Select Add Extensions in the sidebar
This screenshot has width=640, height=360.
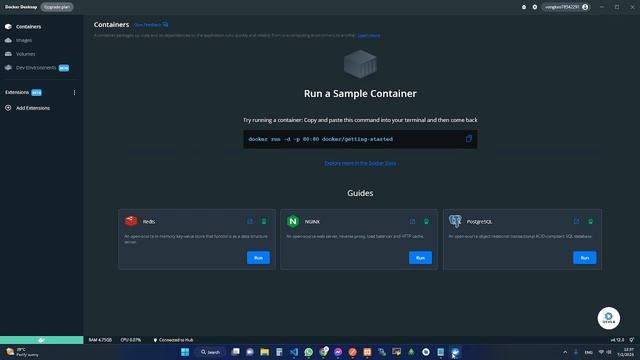(33, 108)
